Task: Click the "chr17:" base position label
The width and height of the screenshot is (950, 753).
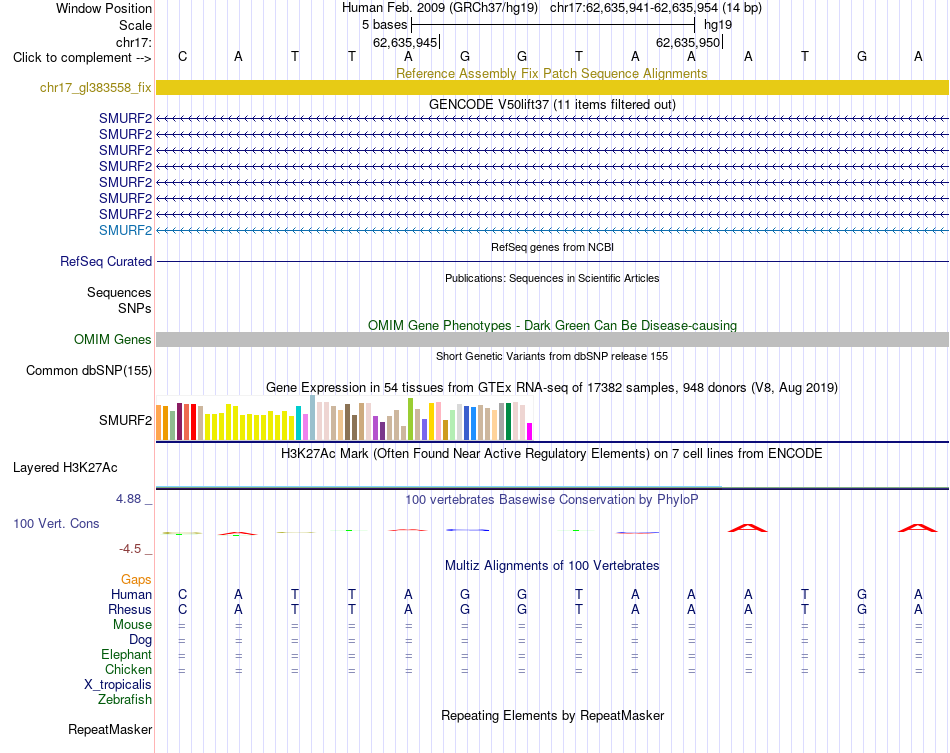Action: tap(133, 42)
